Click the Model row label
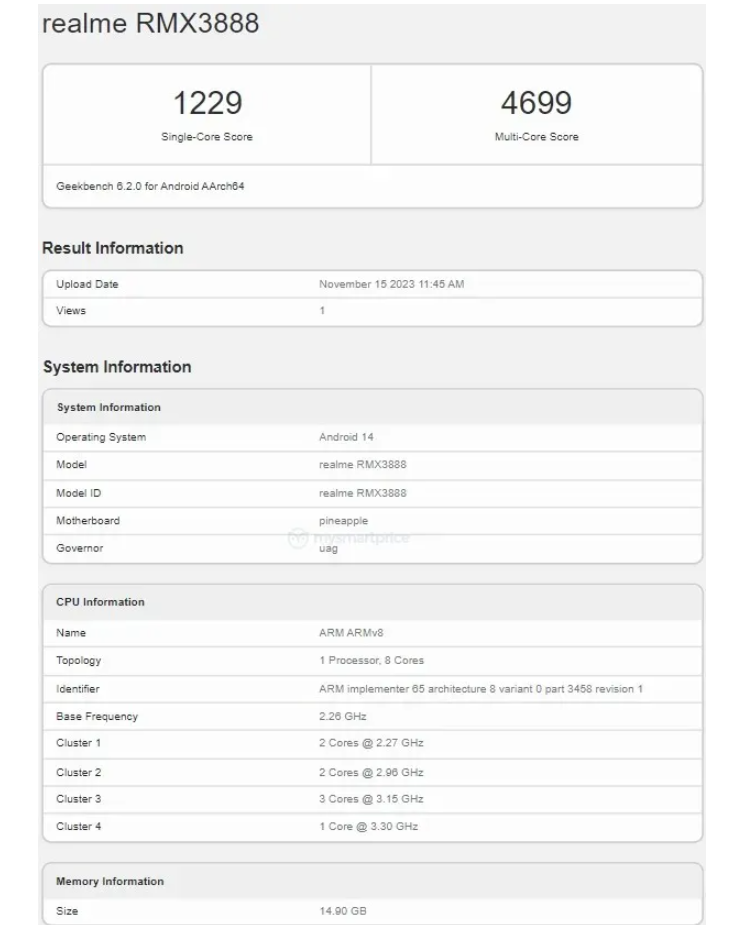Image resolution: width=752 pixels, height=925 pixels. pyautogui.click(x=71, y=465)
